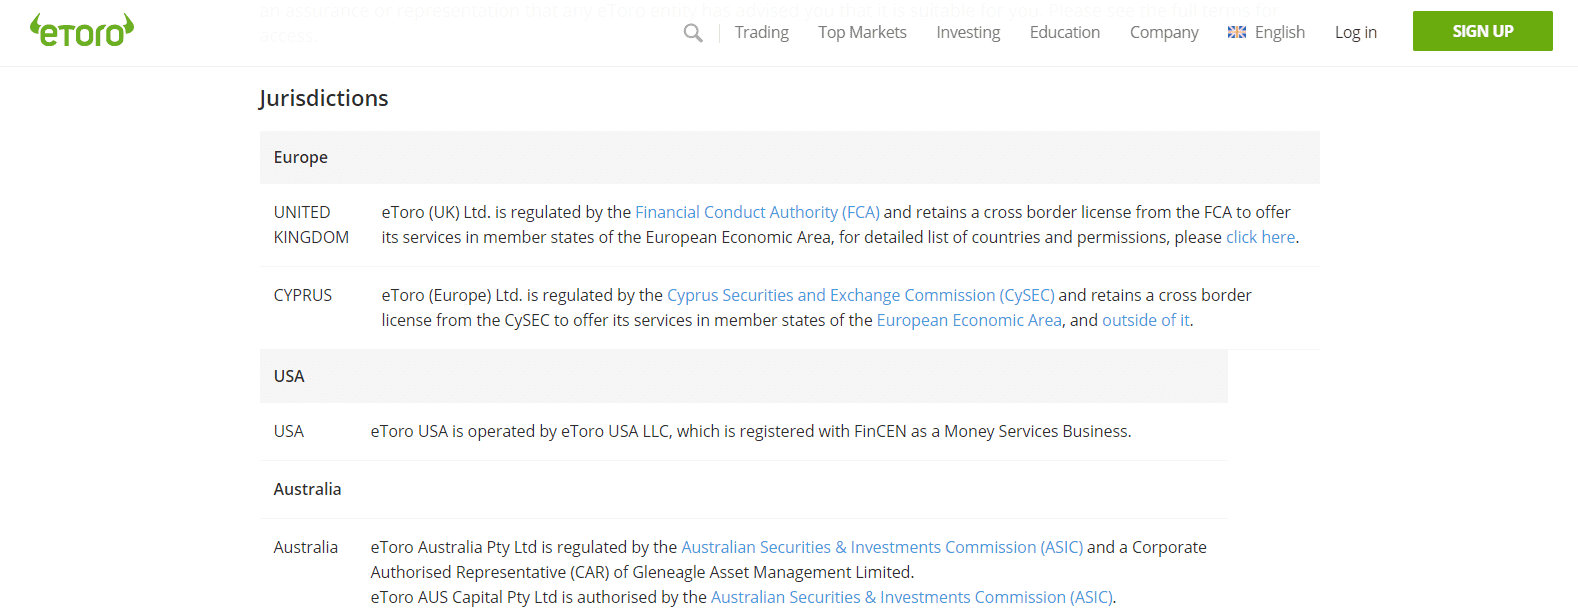Follow the 'outside of it' link
Screen dimensions: 1578x611
pos(1145,320)
